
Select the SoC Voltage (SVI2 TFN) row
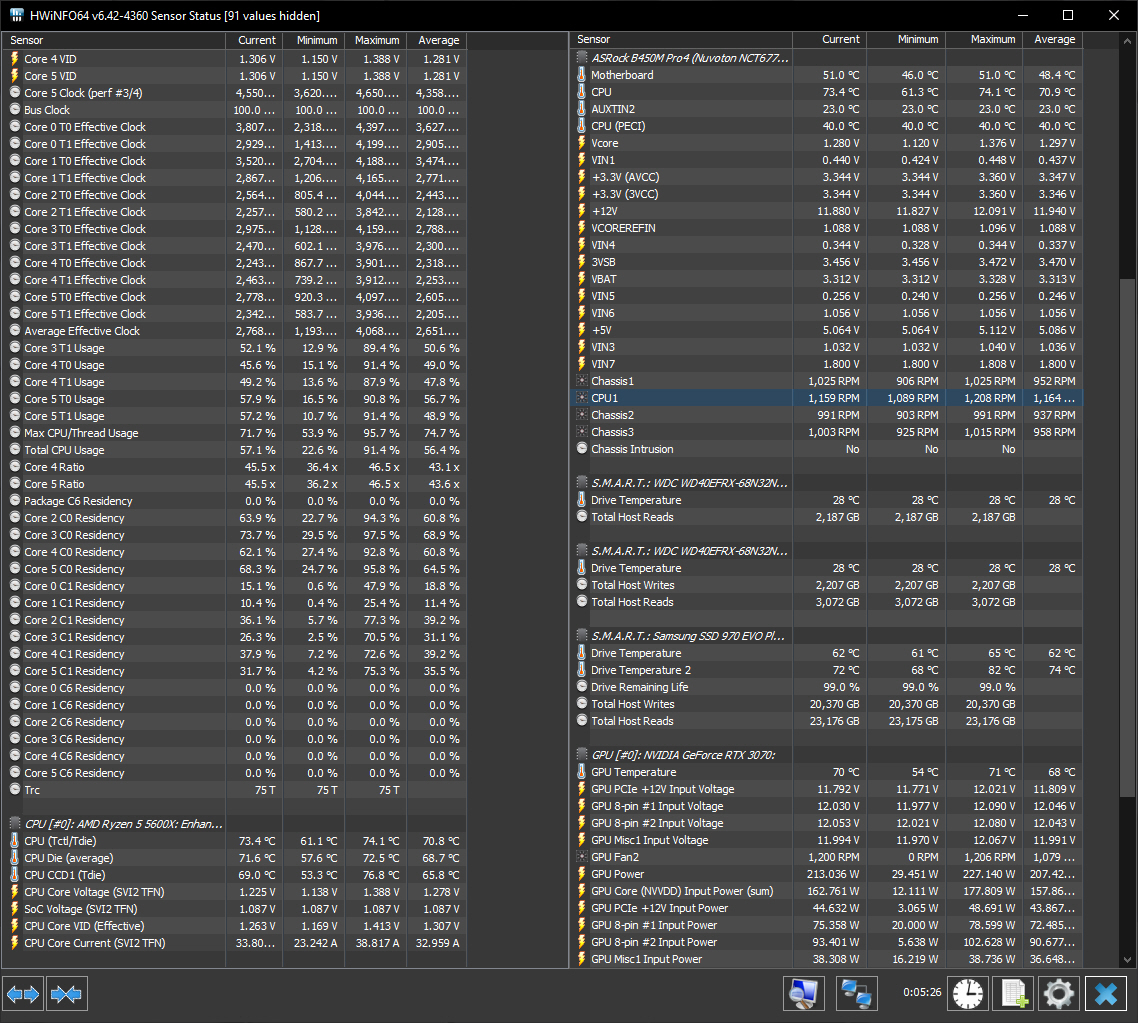[234, 909]
